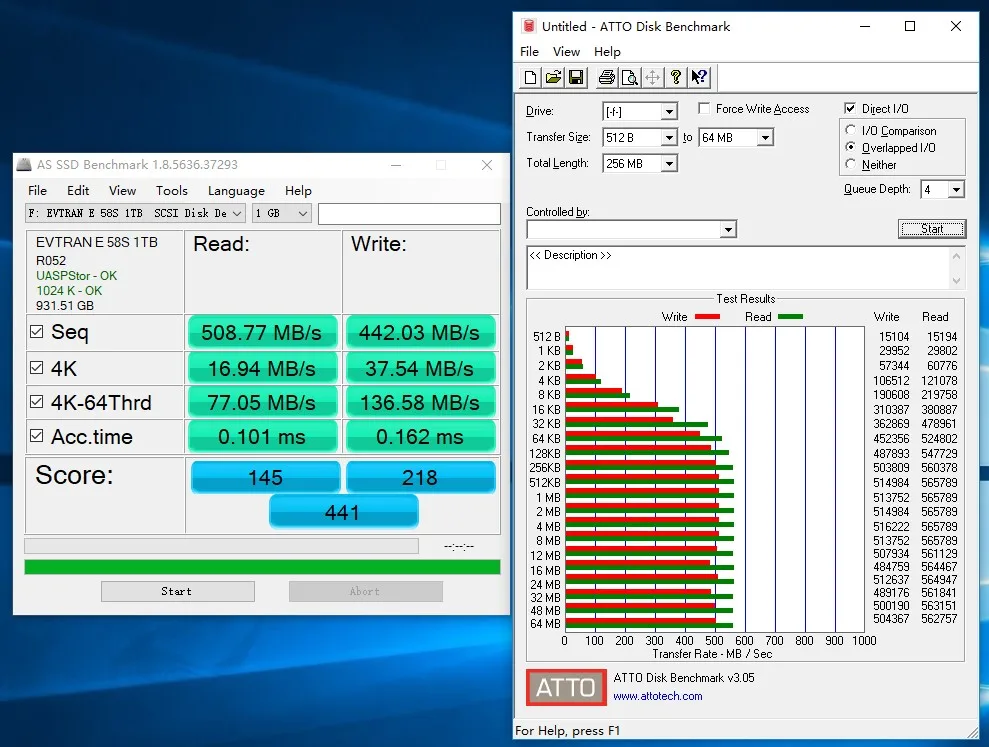The image size is (989, 747).
Task: Click the total score 441 button
Action: 343,512
